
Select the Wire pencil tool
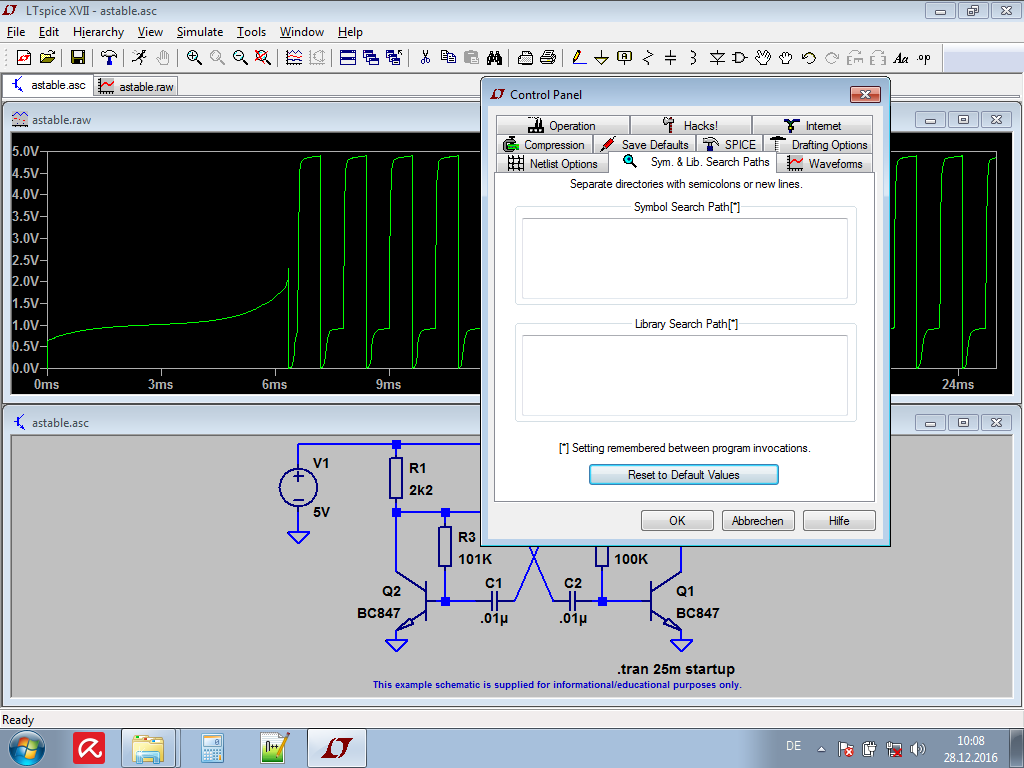(x=579, y=57)
